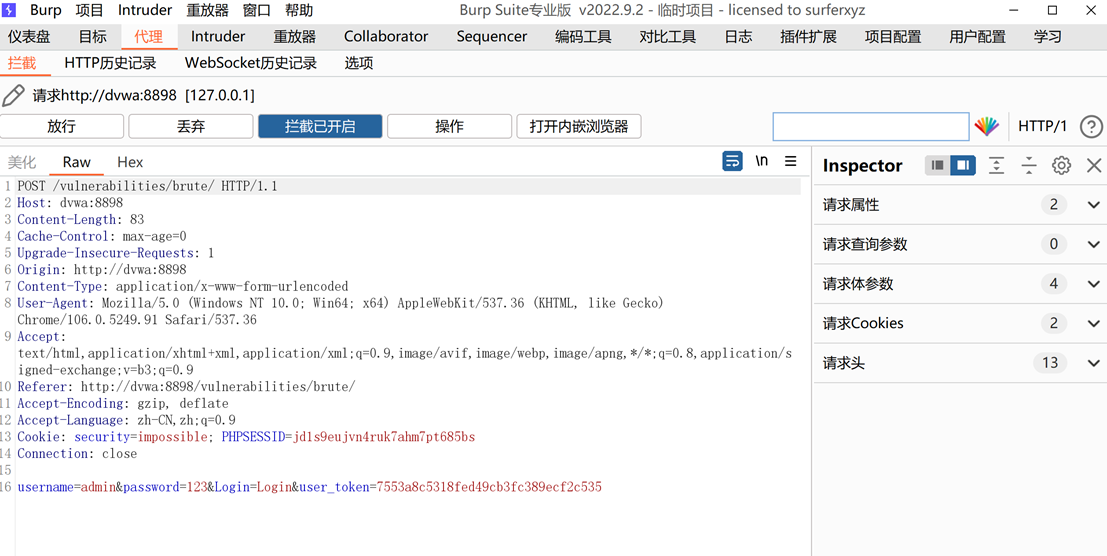
Task: Click the POST /vulnerabilities/brute/ request line
Action: click(148, 186)
